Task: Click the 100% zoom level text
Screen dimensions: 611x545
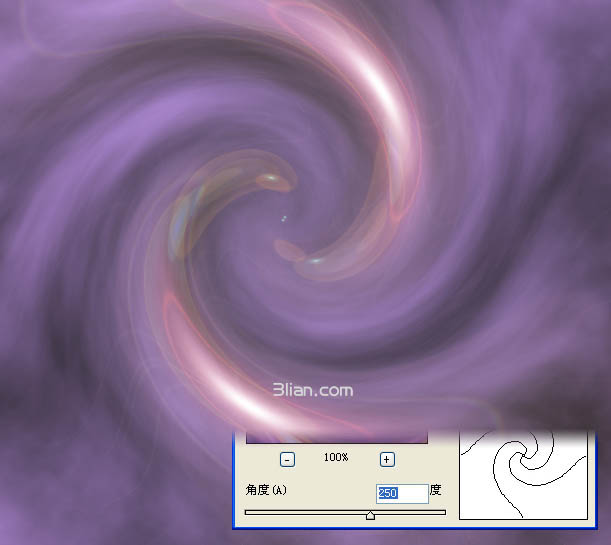Action: point(336,457)
